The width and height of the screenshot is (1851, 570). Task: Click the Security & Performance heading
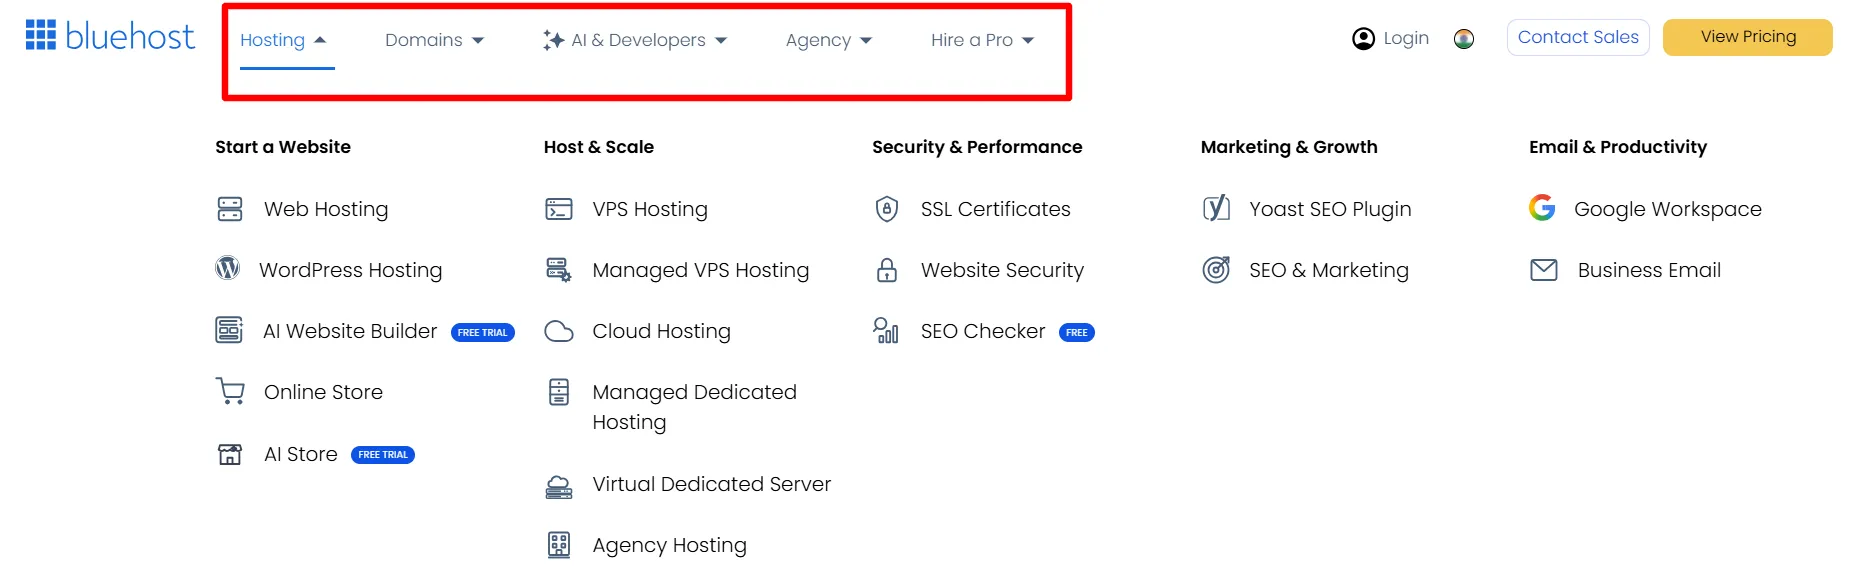[x=977, y=147]
